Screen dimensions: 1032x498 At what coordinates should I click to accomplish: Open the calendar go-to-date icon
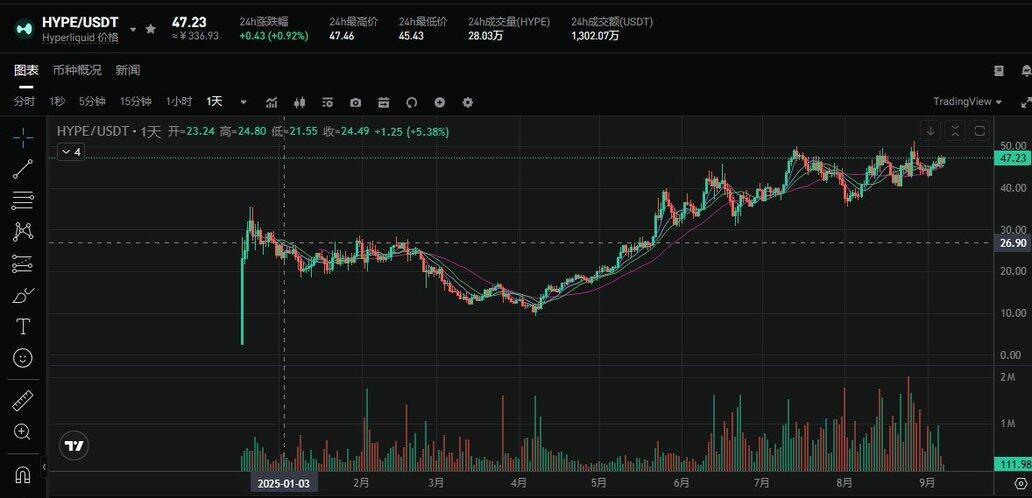tap(384, 102)
